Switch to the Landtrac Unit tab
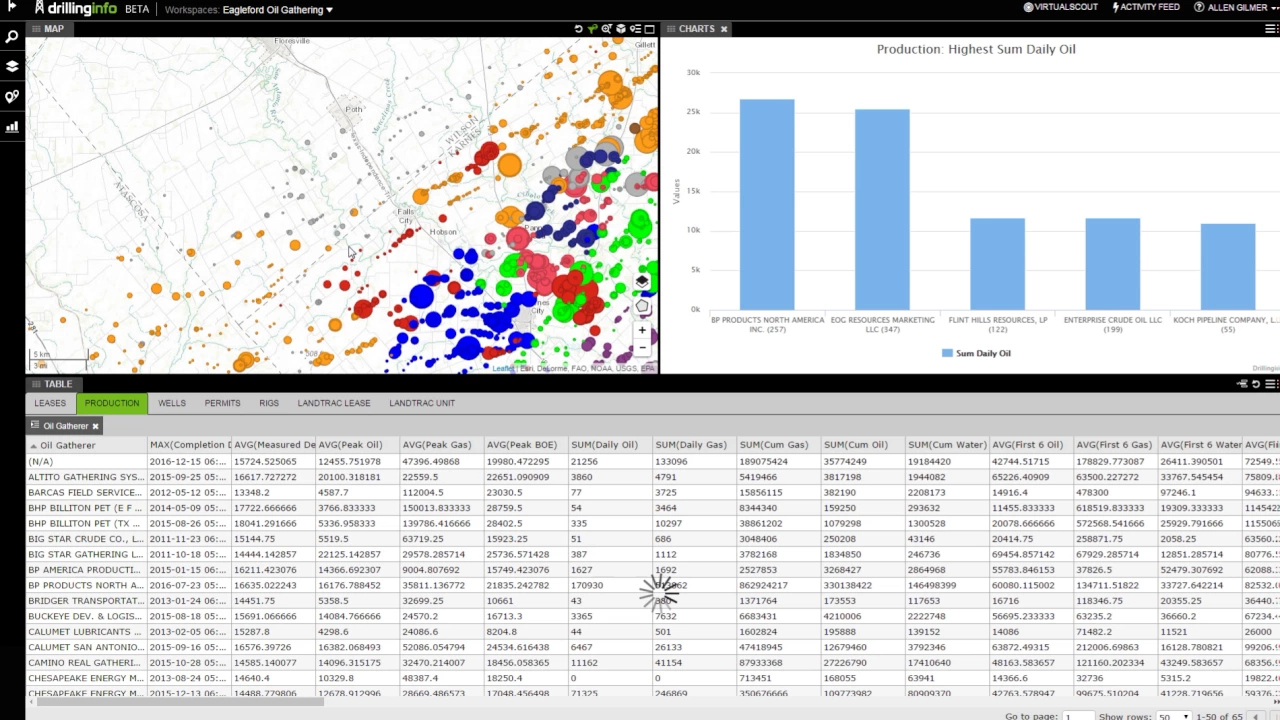 point(422,403)
